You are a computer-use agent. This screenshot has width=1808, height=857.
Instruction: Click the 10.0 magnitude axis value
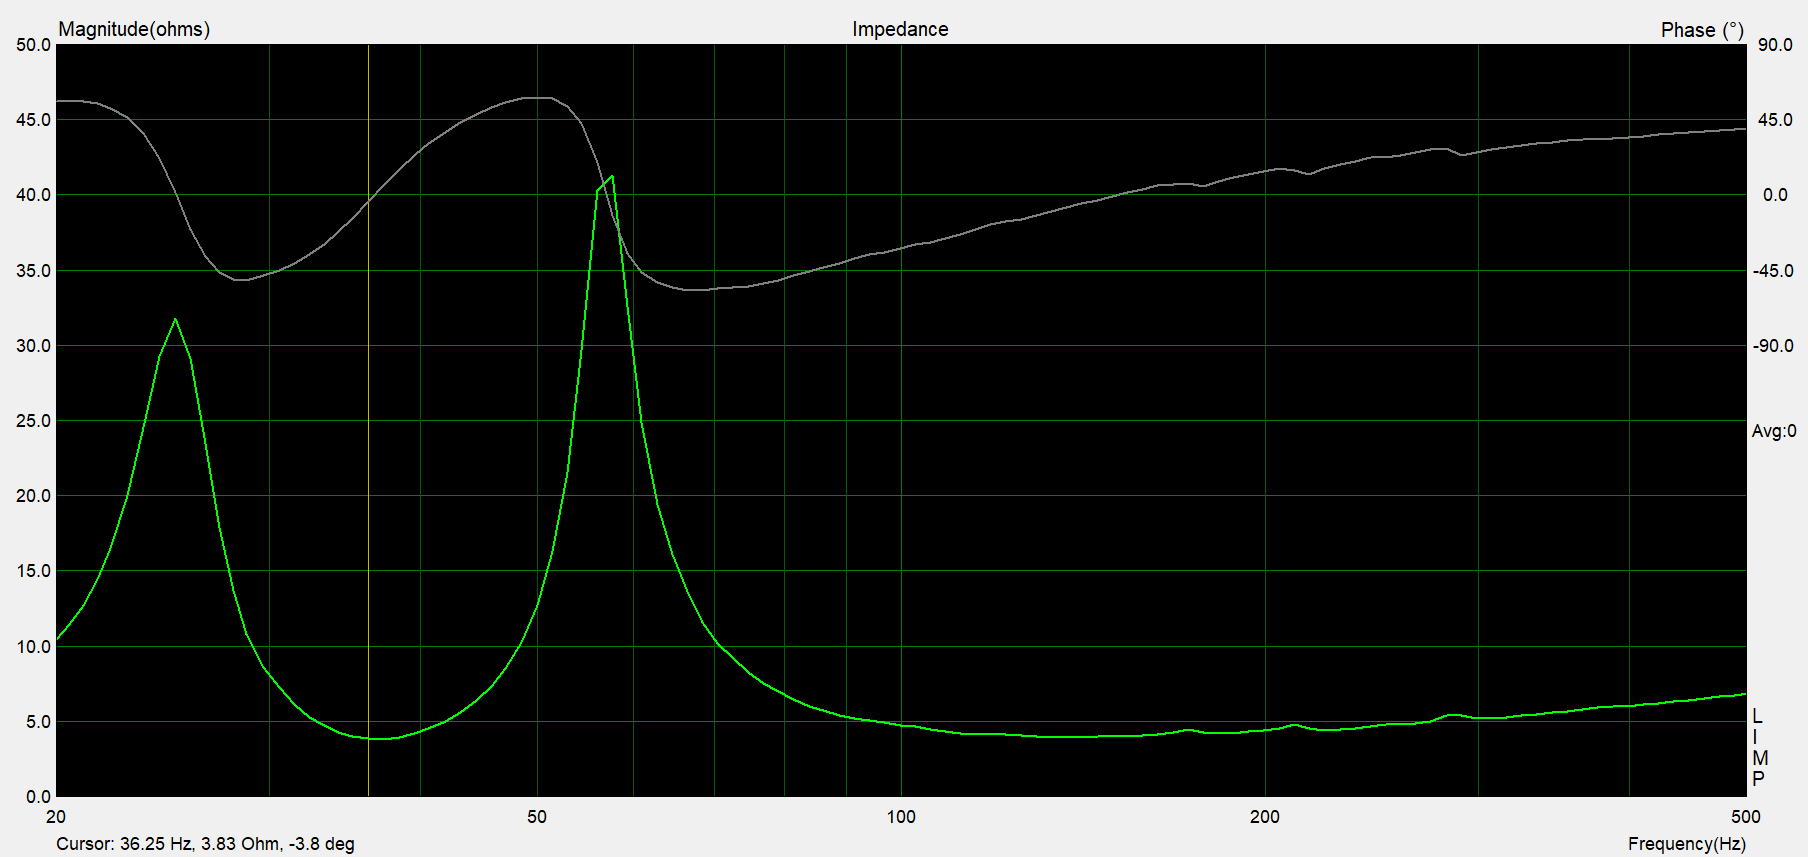coord(33,647)
